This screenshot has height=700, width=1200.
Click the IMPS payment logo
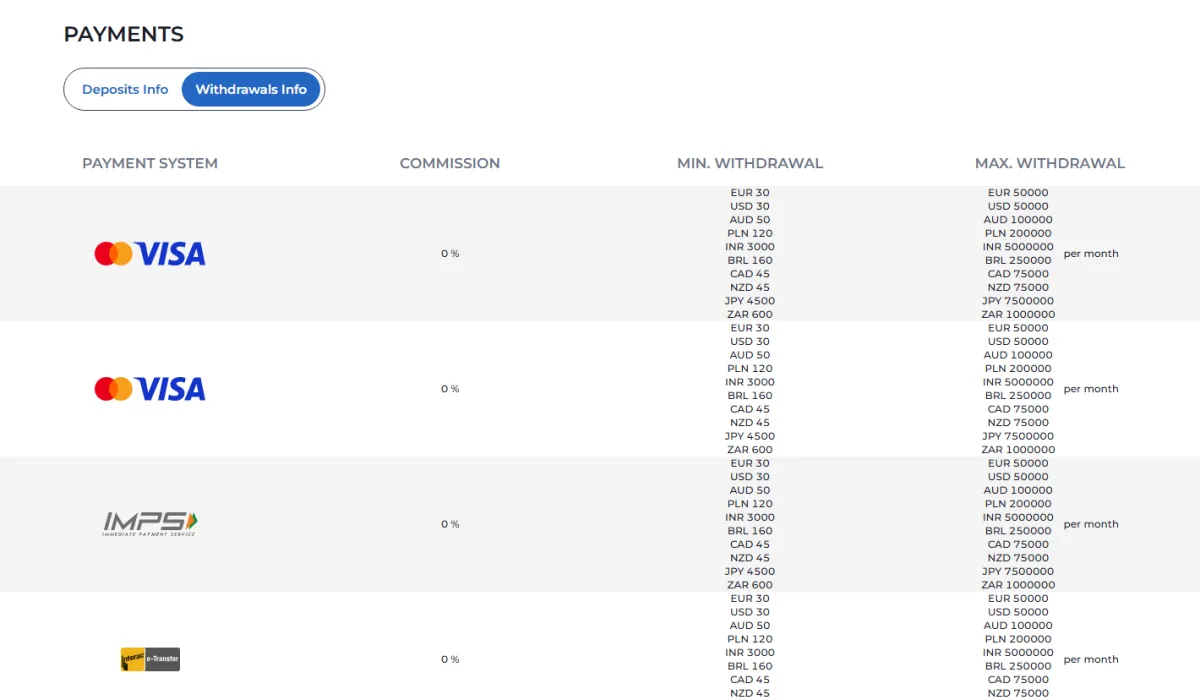tap(150, 523)
